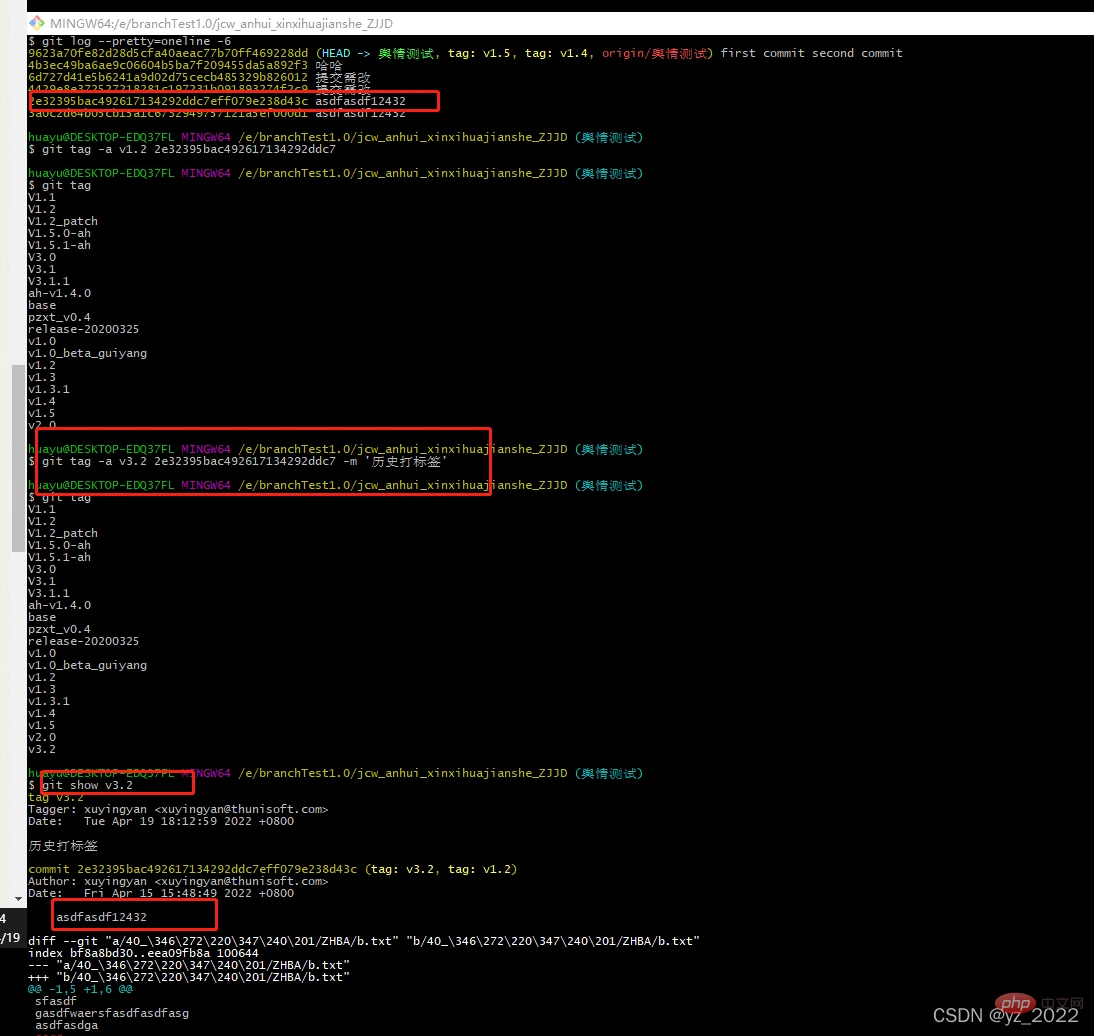Click the '@@ -1,5 +1,6 @@' hunk header

tap(80, 989)
